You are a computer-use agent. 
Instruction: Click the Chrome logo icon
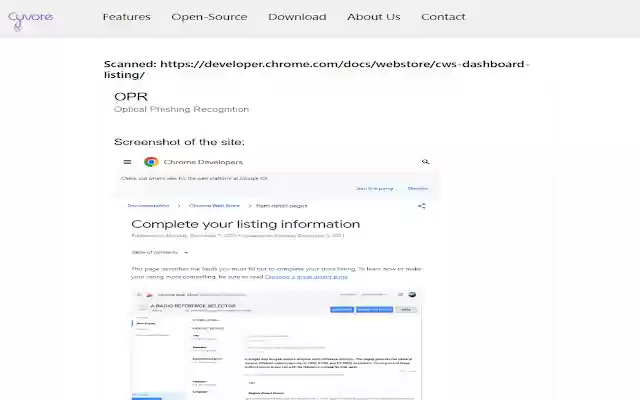(151, 162)
